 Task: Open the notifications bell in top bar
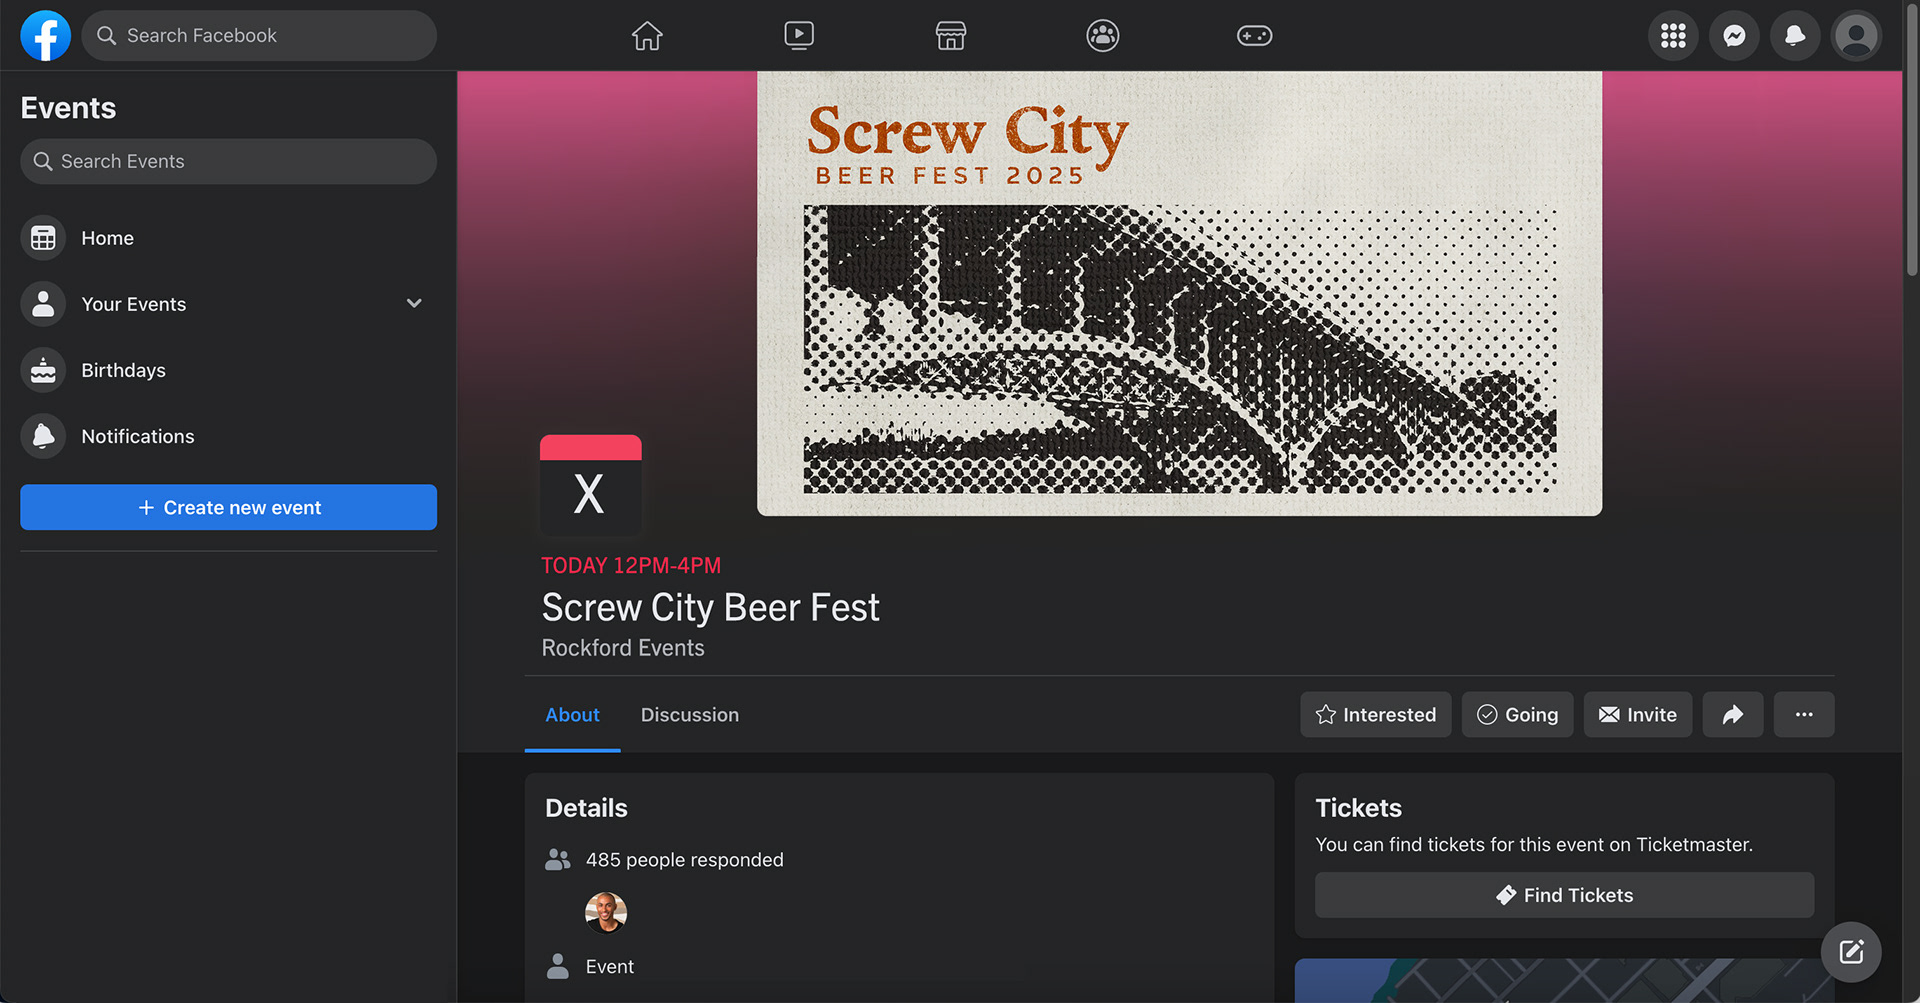(1795, 36)
